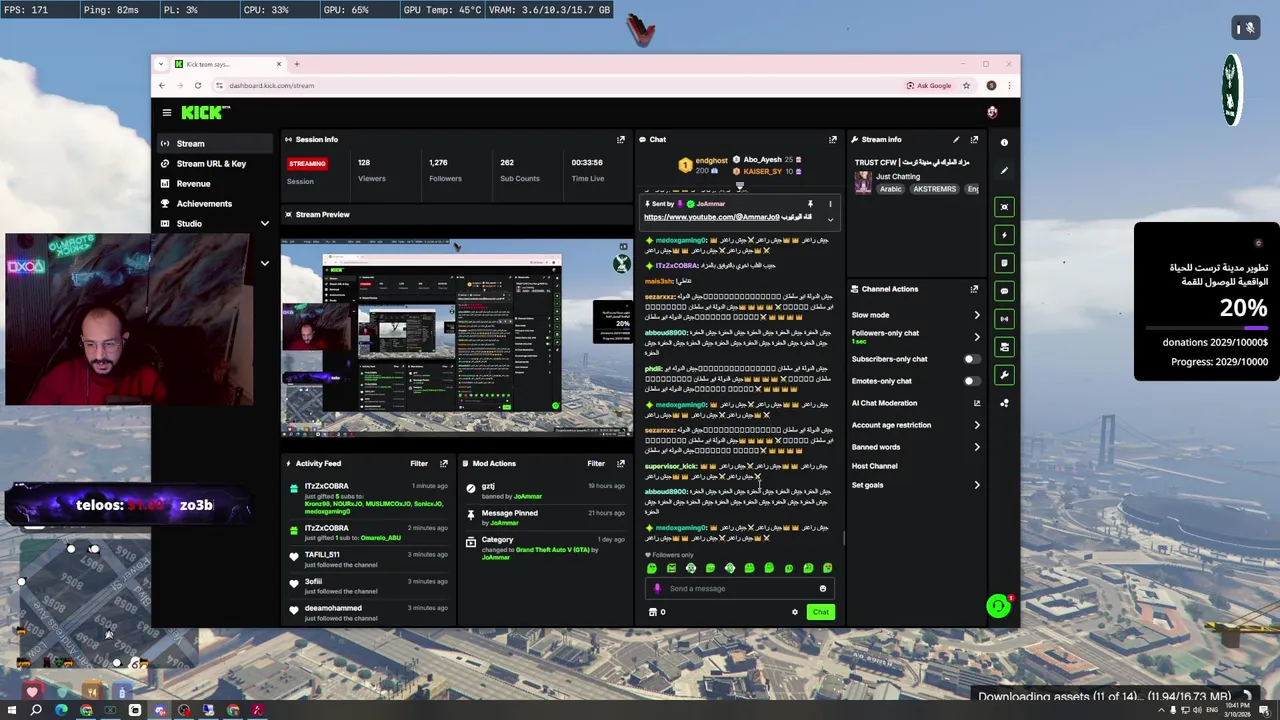This screenshot has width=1280, height=720.
Task: Pop out the Channel Actions panel
Action: click(974, 289)
